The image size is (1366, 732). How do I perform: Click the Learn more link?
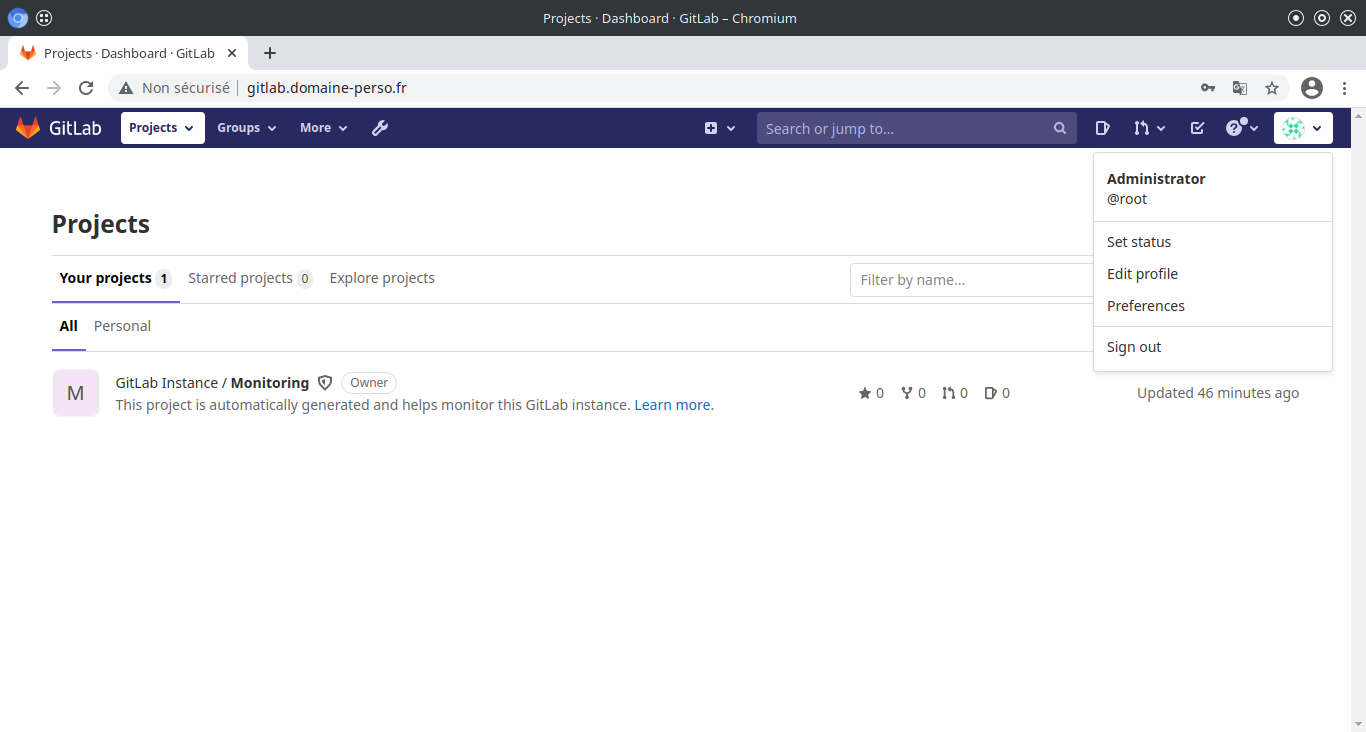click(x=672, y=405)
